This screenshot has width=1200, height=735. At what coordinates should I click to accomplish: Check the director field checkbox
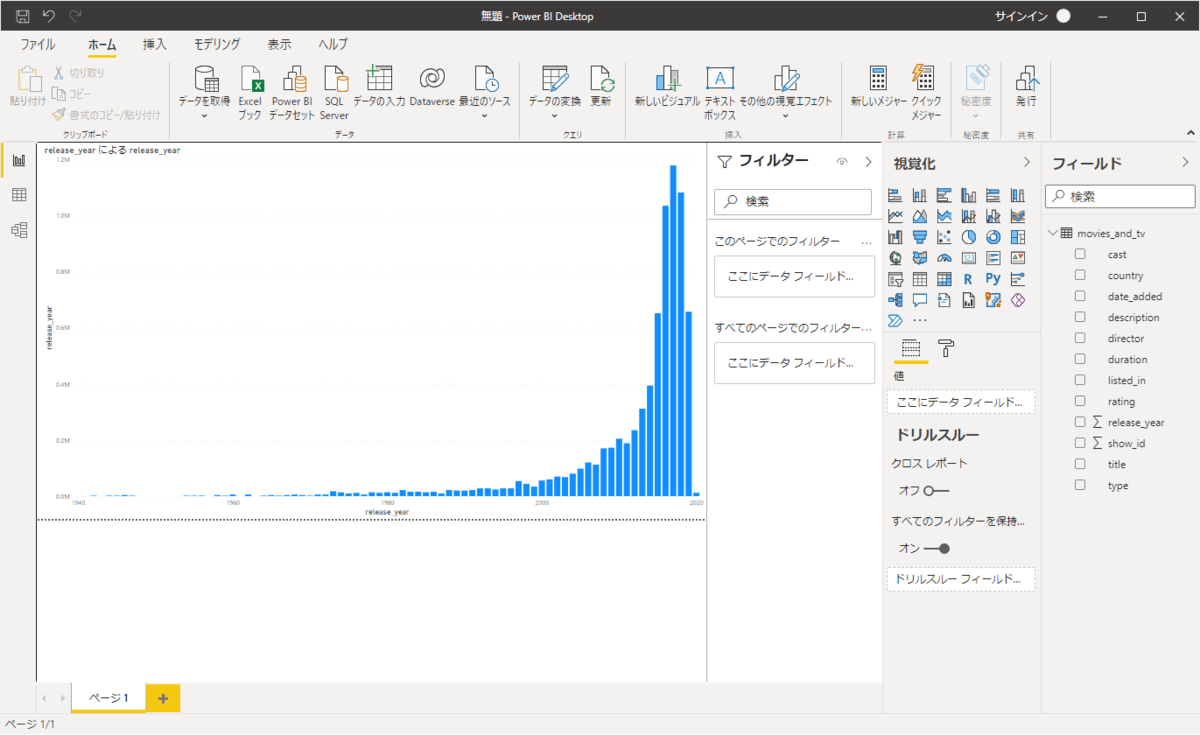(1080, 338)
